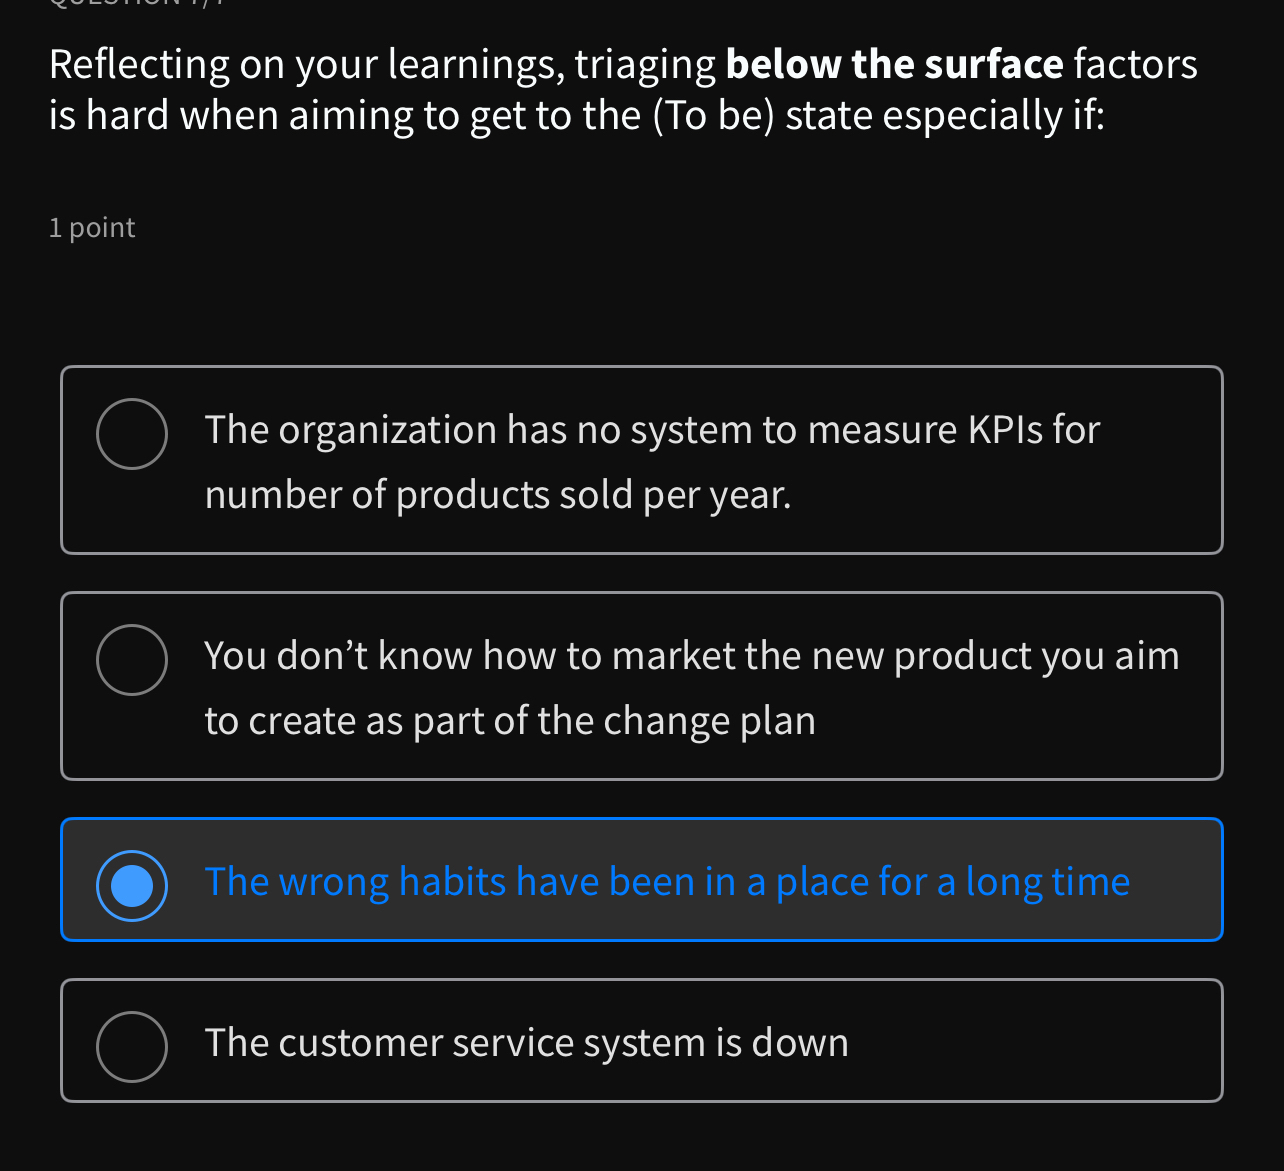Click the empty radio circle on option two
This screenshot has width=1284, height=1171.
132,659
